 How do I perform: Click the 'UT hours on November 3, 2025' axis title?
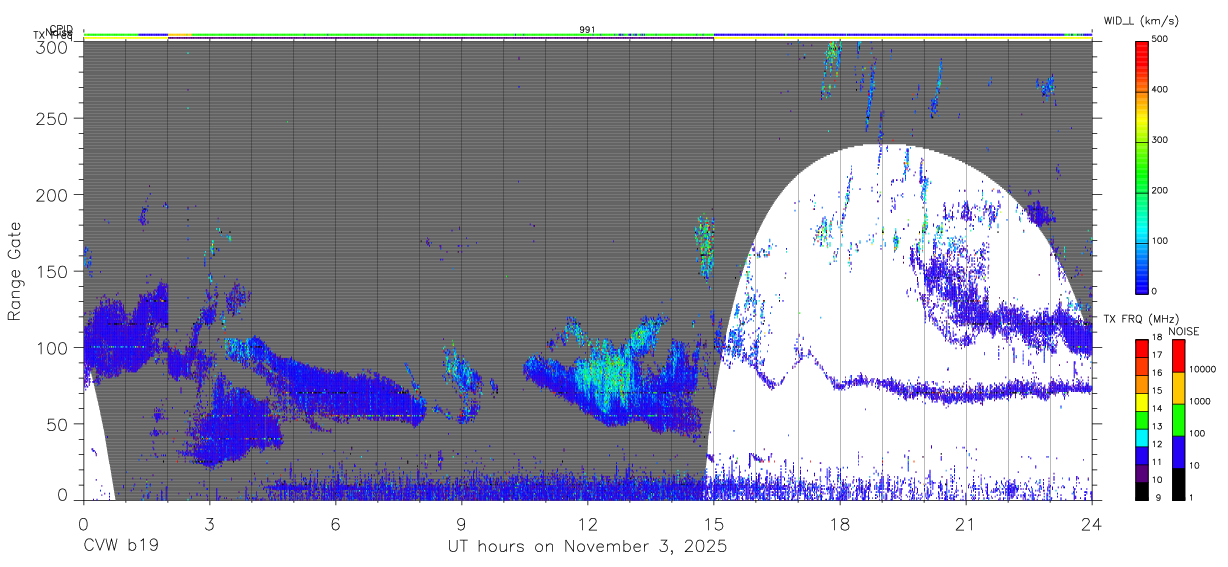click(x=587, y=547)
